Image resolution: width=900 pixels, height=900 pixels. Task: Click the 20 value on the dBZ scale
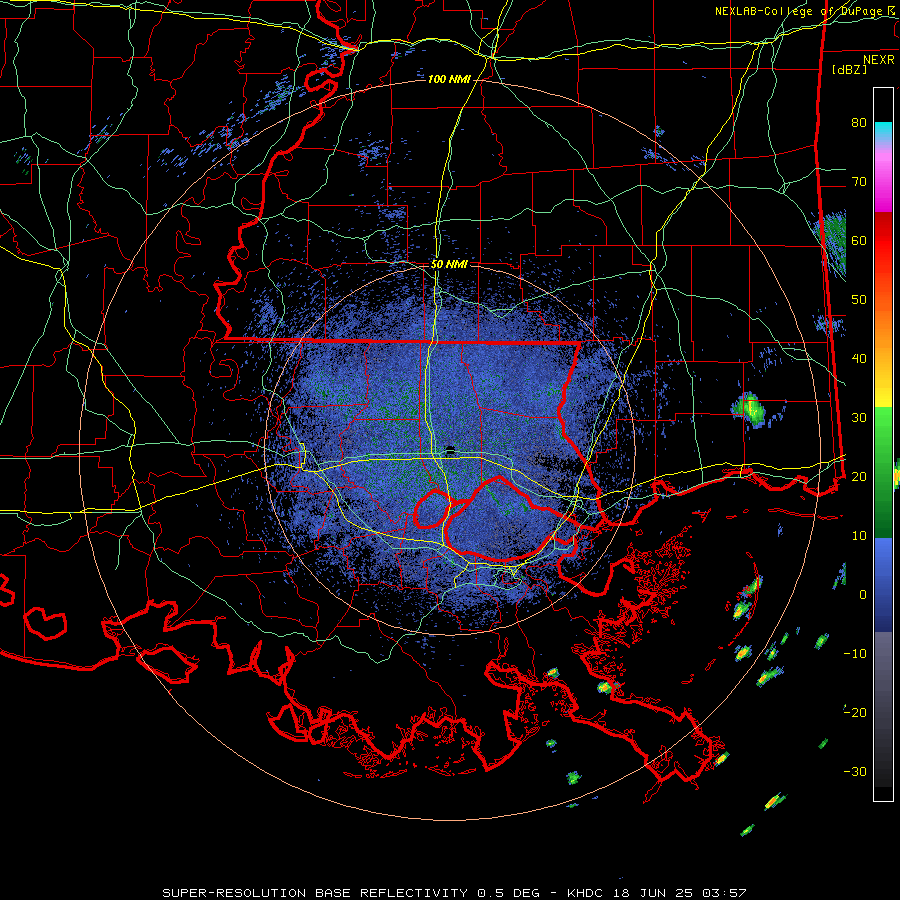[x=859, y=477]
